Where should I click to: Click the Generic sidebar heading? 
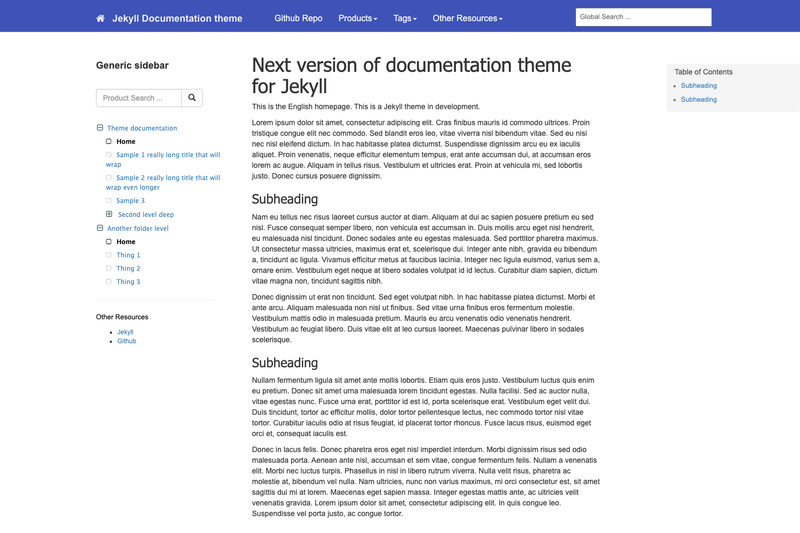click(x=132, y=65)
